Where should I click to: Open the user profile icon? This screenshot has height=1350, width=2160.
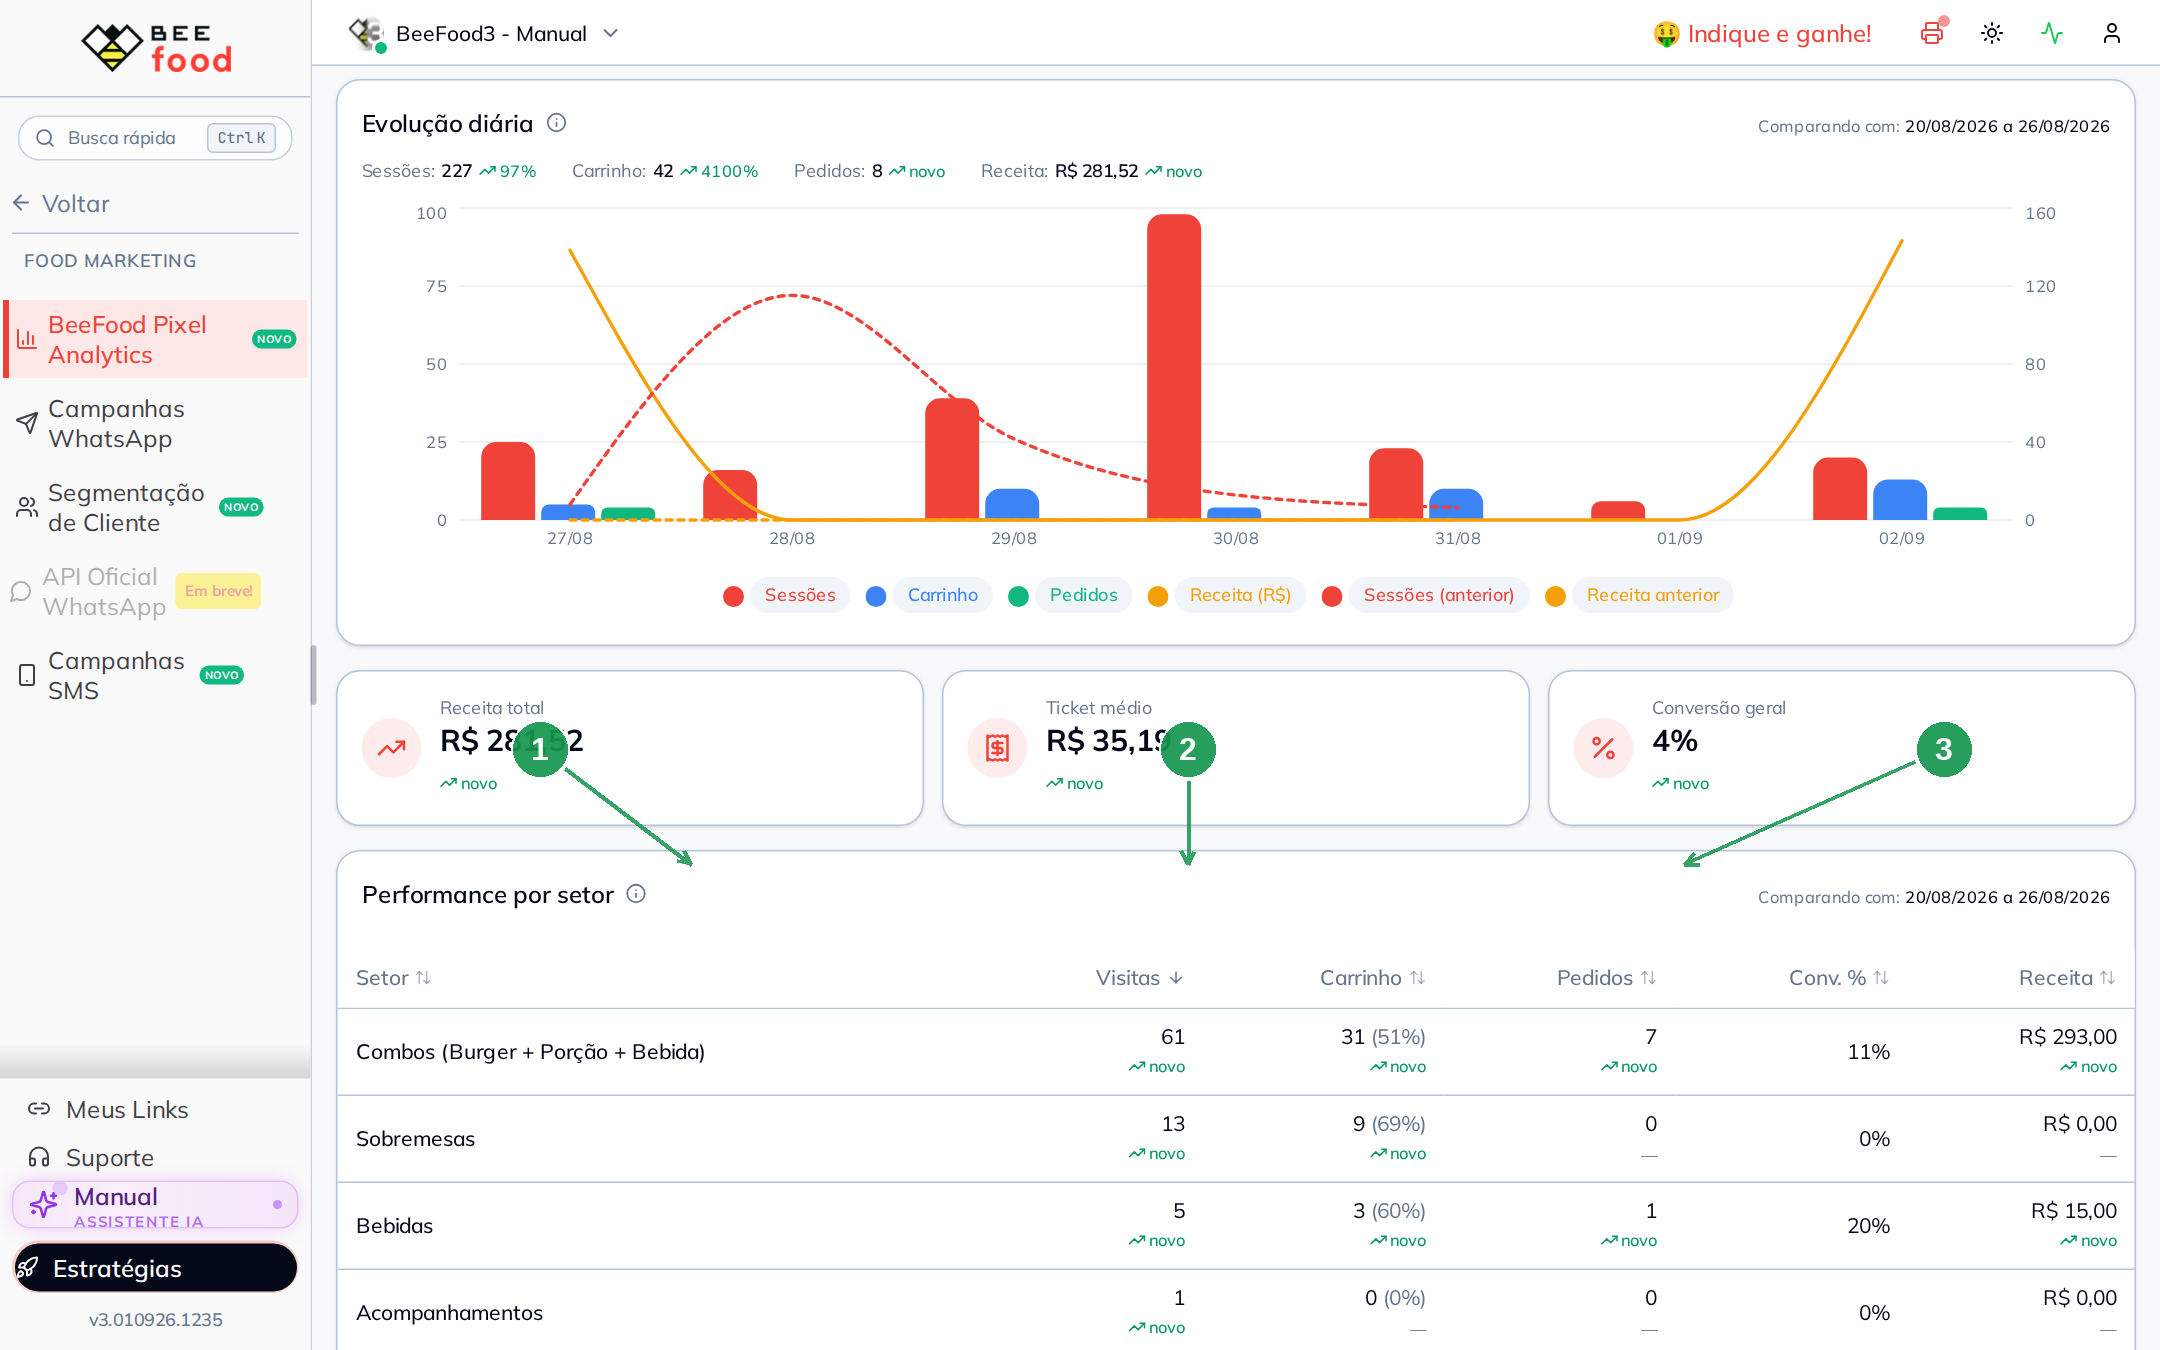2112,33
